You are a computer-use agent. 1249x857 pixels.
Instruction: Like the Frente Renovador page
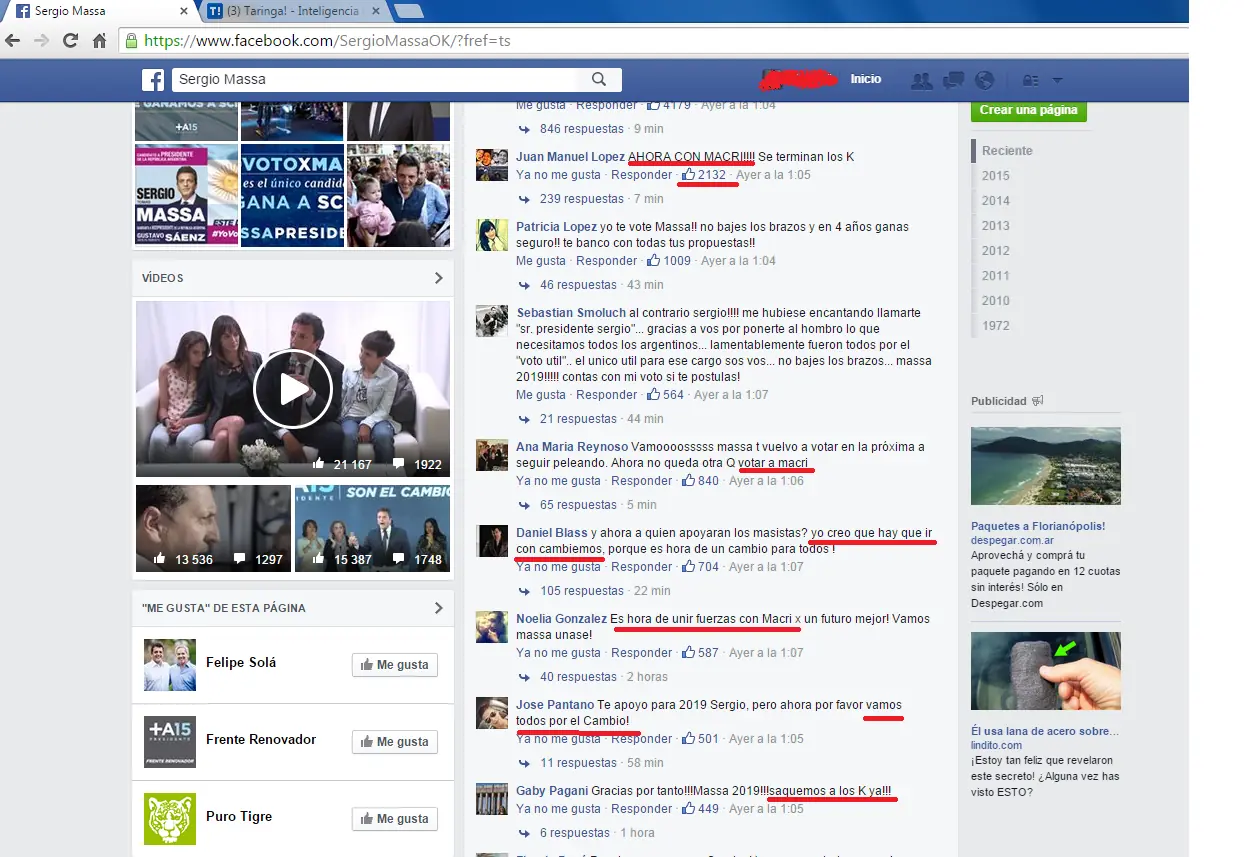pyautogui.click(x=395, y=742)
